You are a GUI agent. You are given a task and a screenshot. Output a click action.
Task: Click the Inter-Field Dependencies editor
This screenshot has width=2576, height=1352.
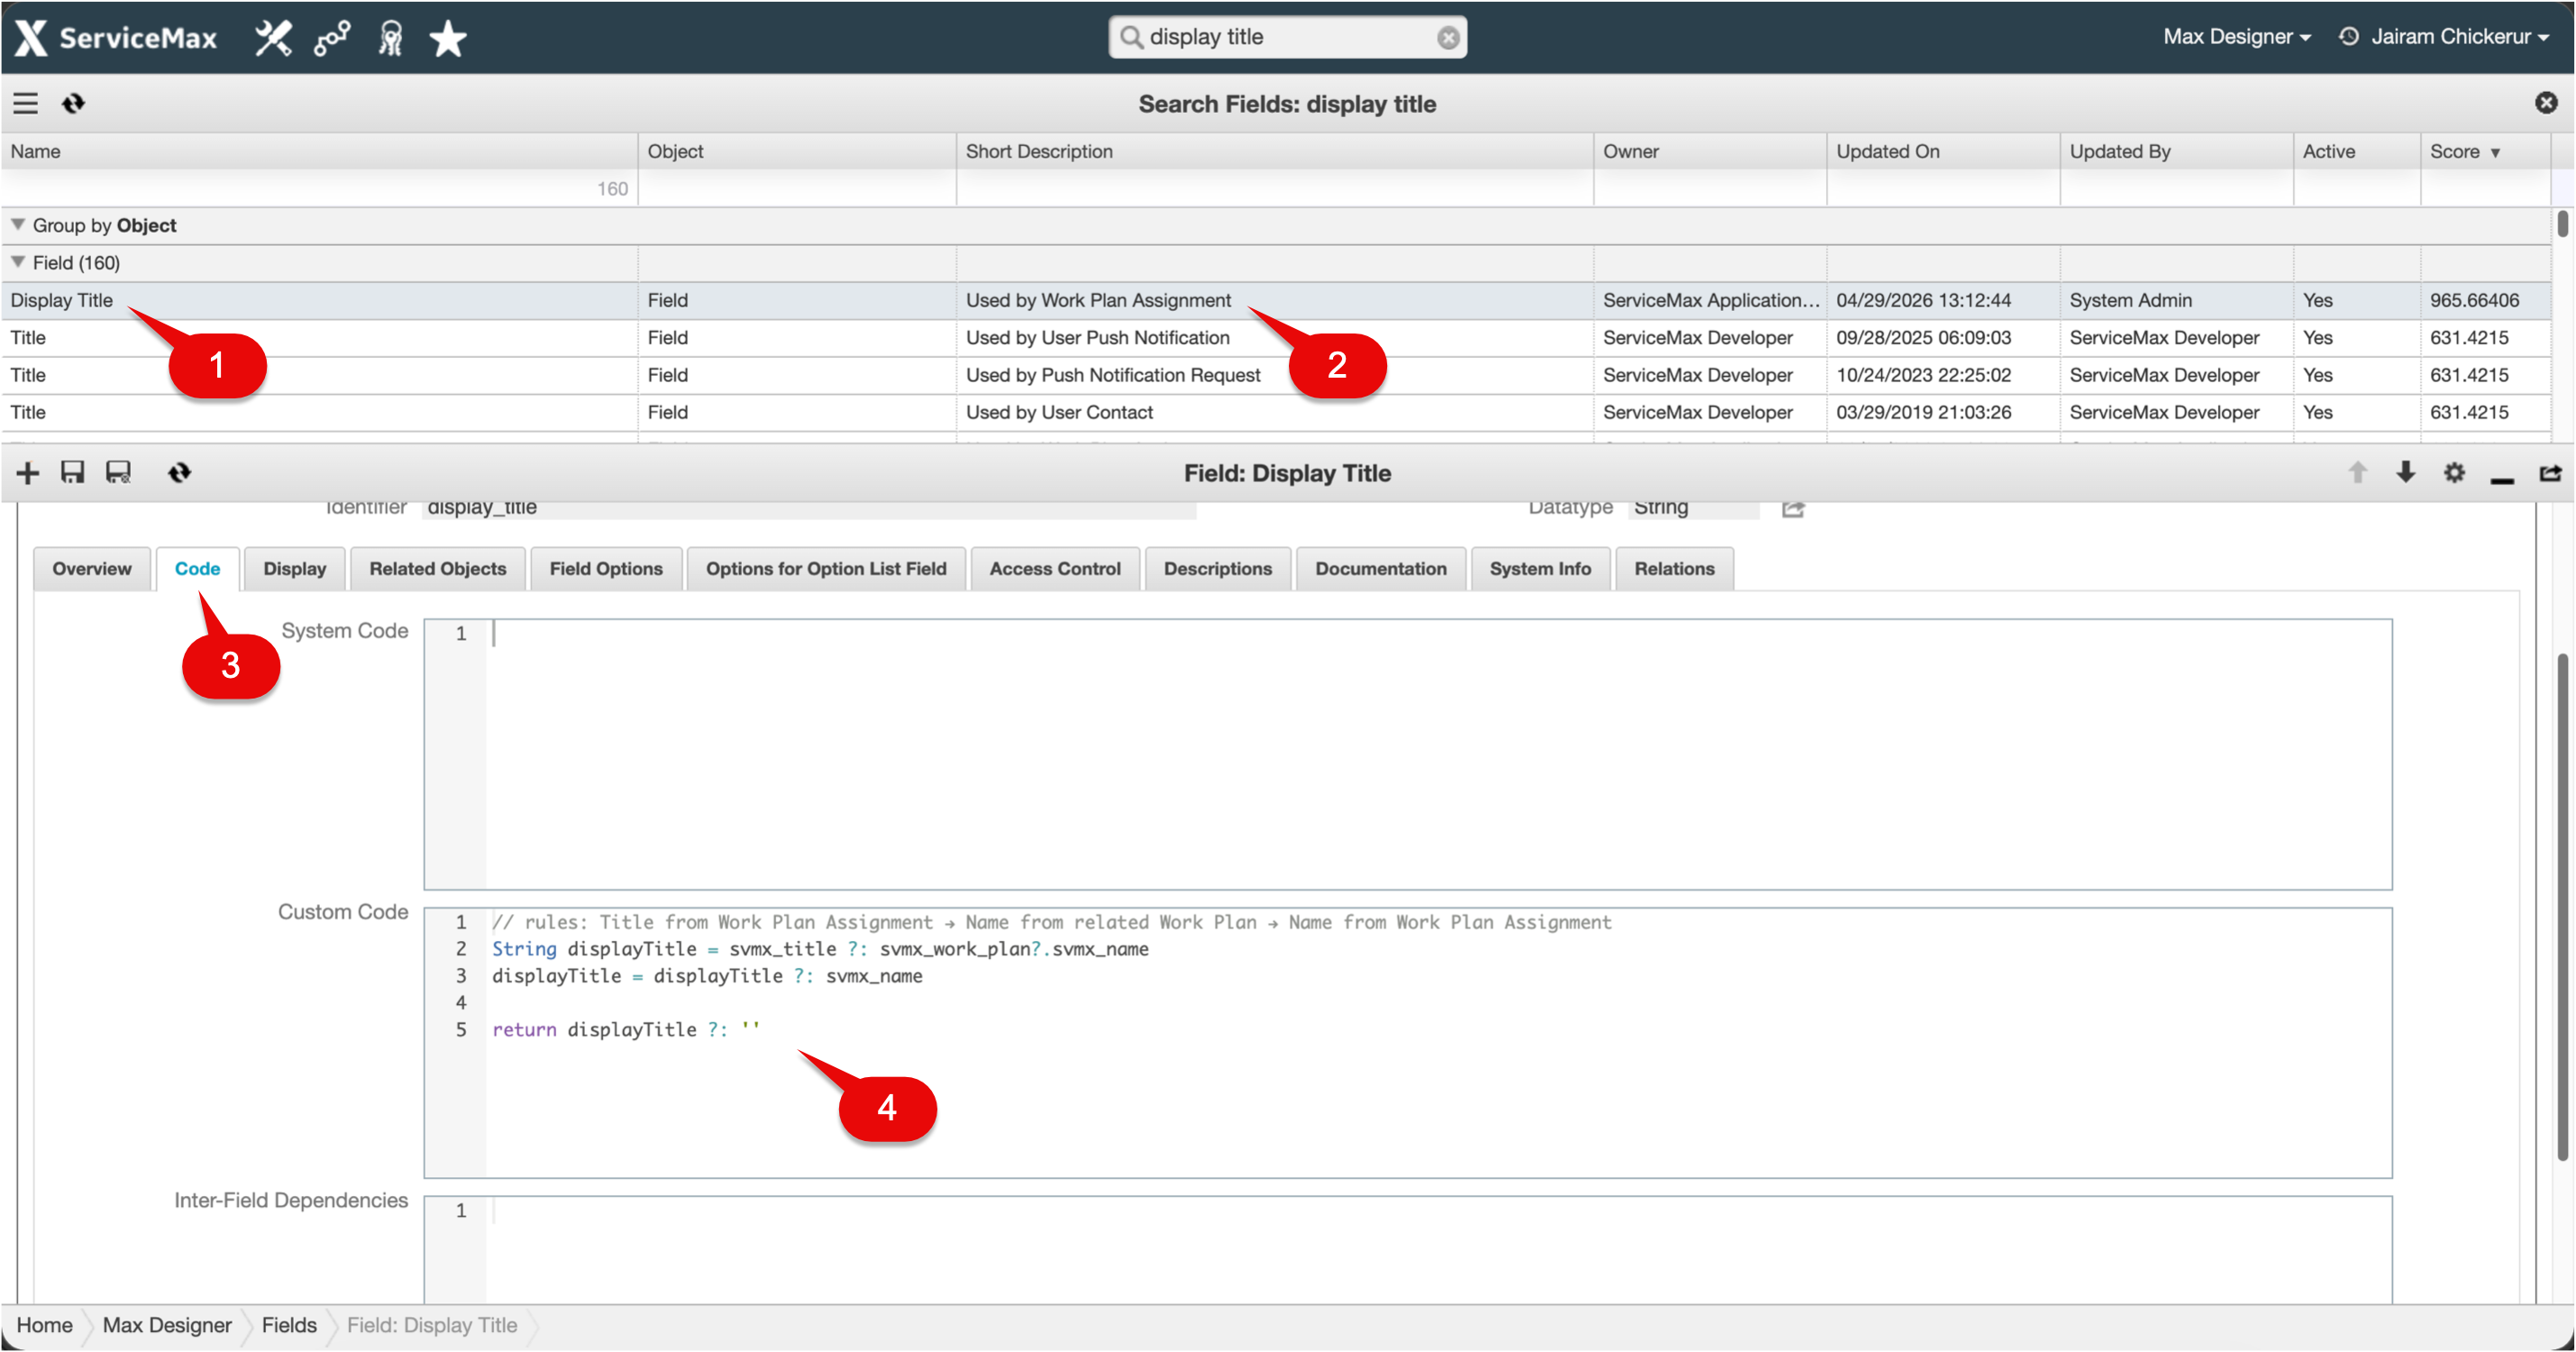(1408, 1250)
